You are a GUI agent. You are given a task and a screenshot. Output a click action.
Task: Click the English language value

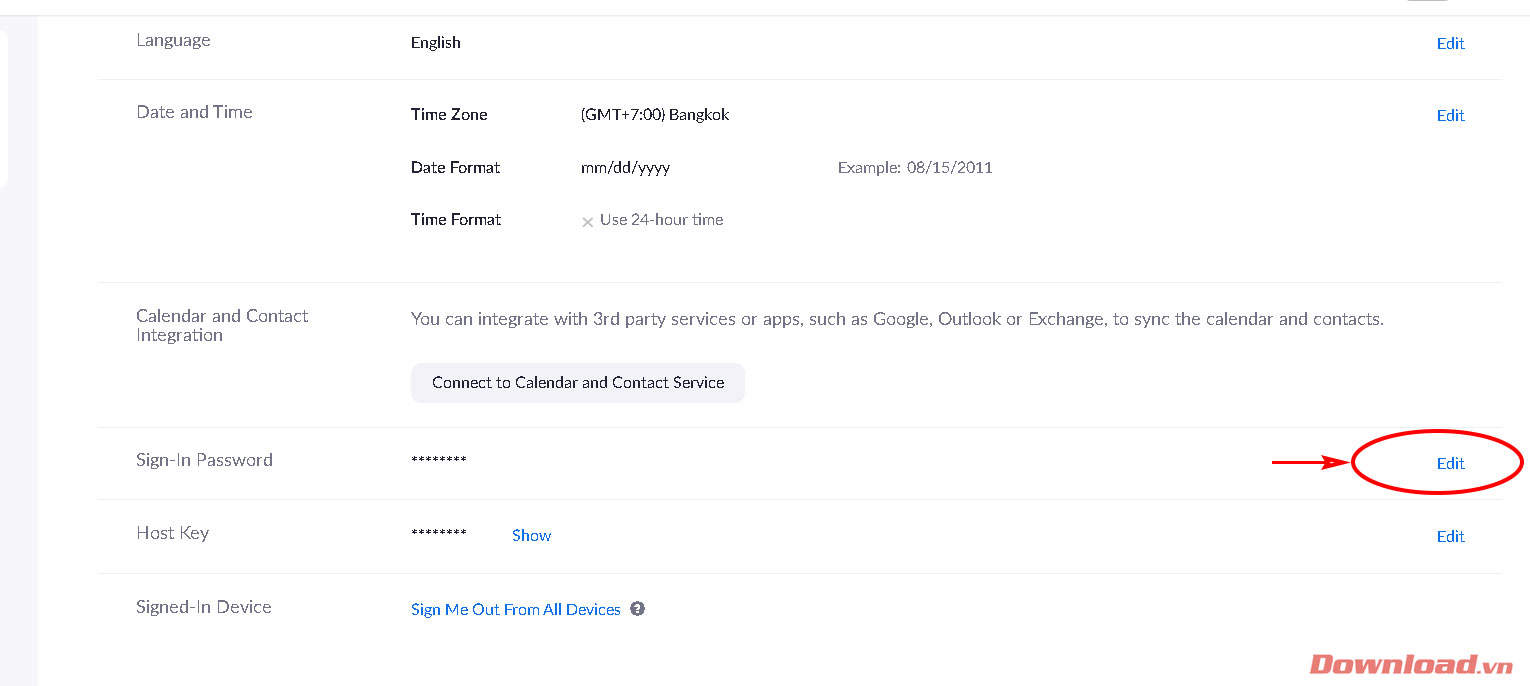click(435, 42)
